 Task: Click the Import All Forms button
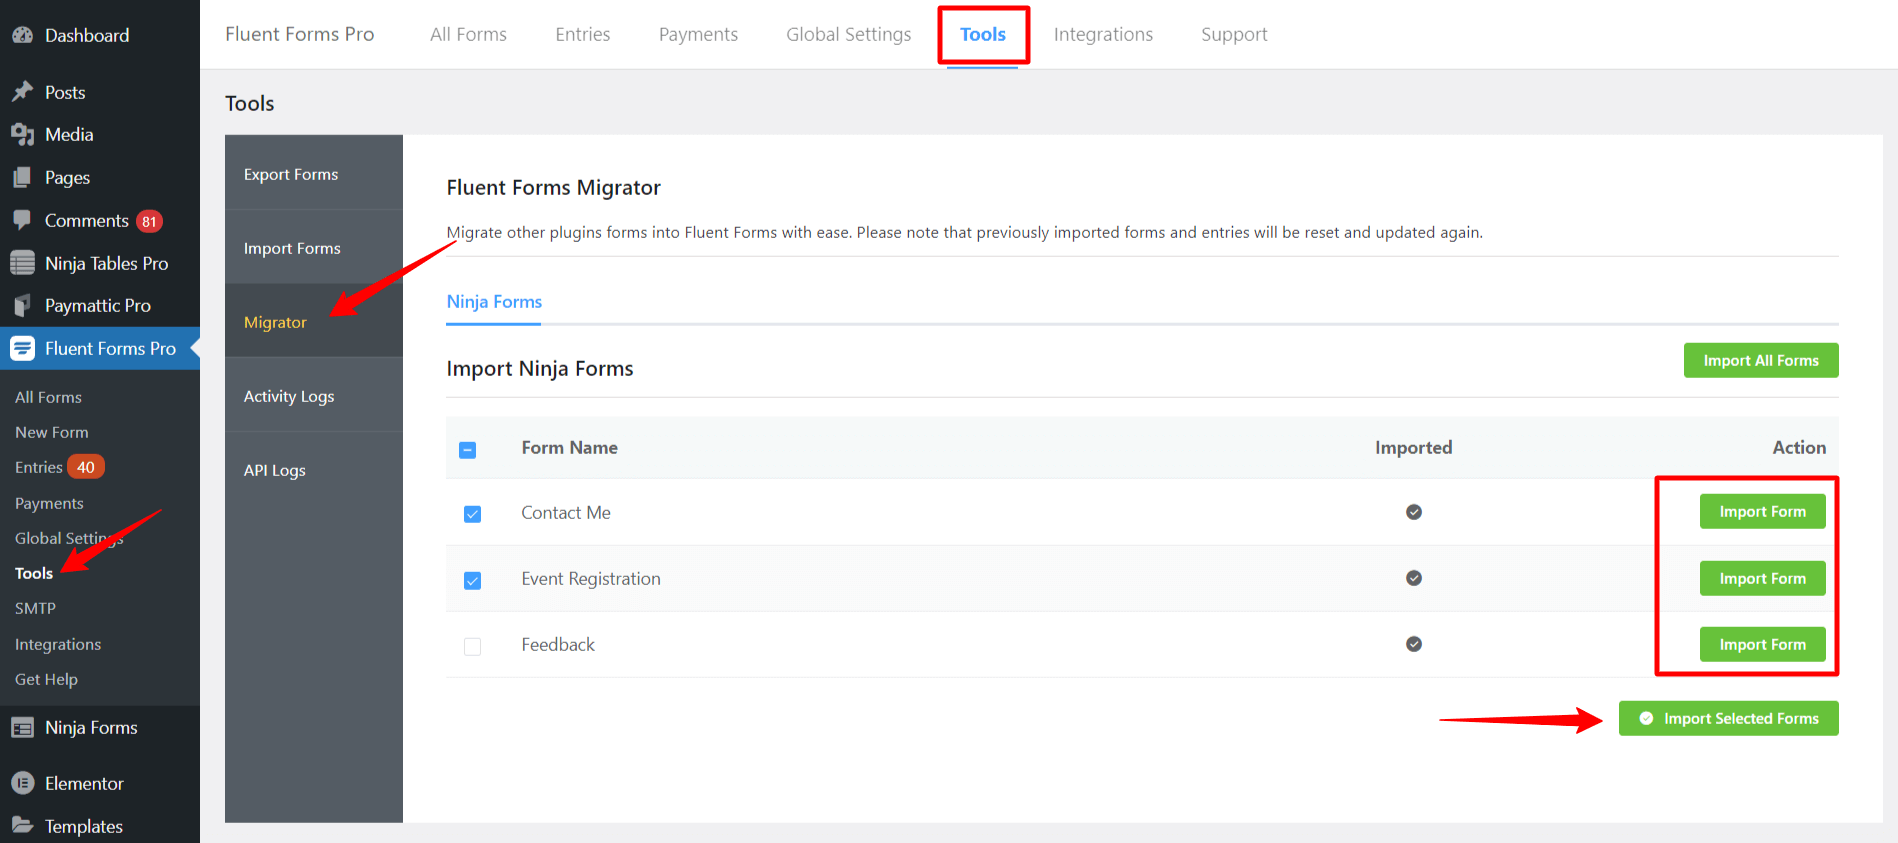coord(1761,360)
